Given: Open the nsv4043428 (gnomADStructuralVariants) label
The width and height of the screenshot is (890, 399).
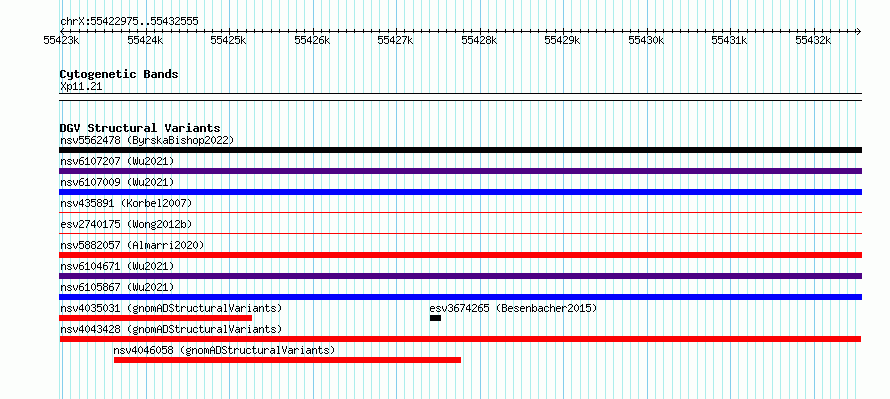Looking at the screenshot, I should click(171, 329).
